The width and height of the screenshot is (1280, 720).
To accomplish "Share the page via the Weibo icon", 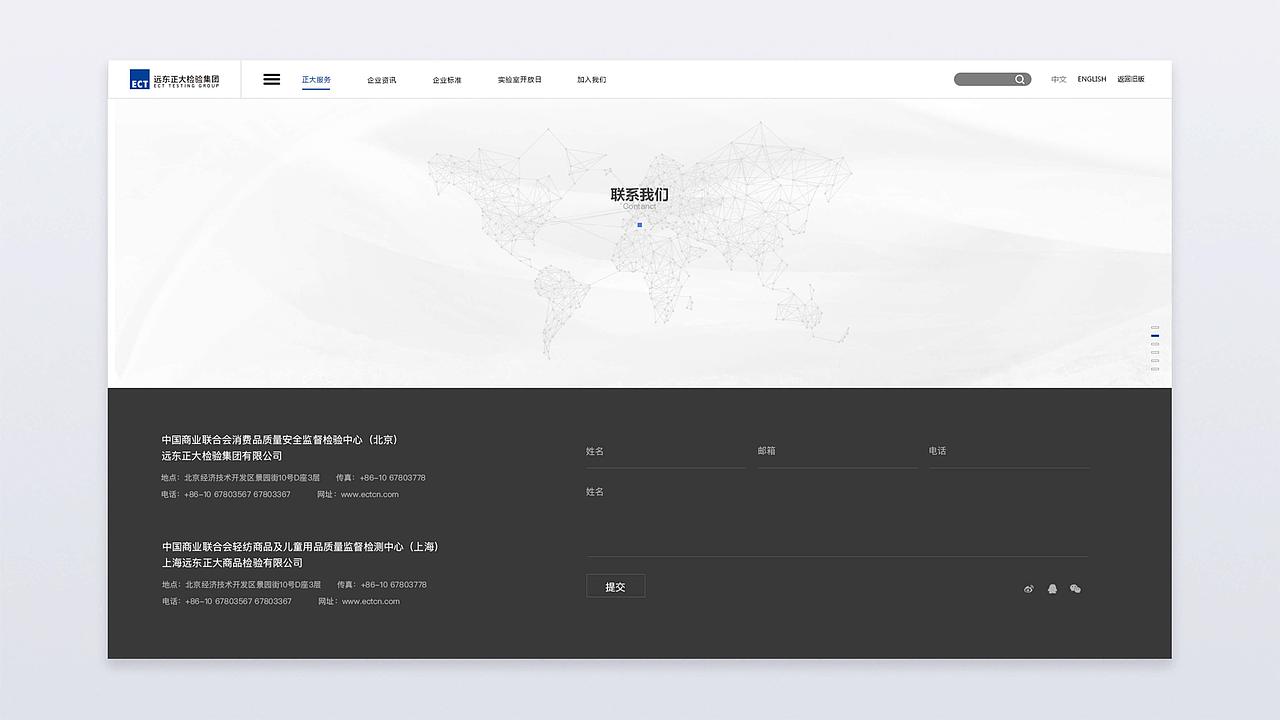I will point(1028,588).
